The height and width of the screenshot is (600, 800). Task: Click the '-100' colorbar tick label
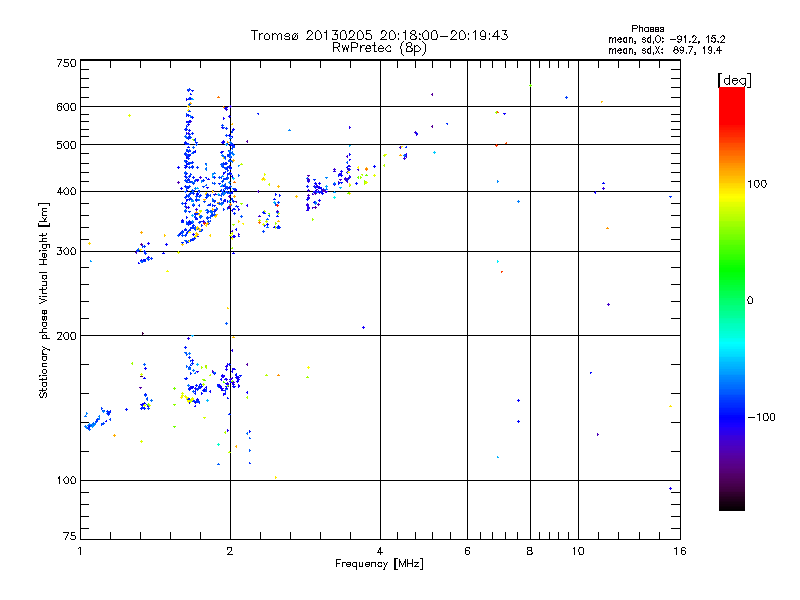[761, 417]
